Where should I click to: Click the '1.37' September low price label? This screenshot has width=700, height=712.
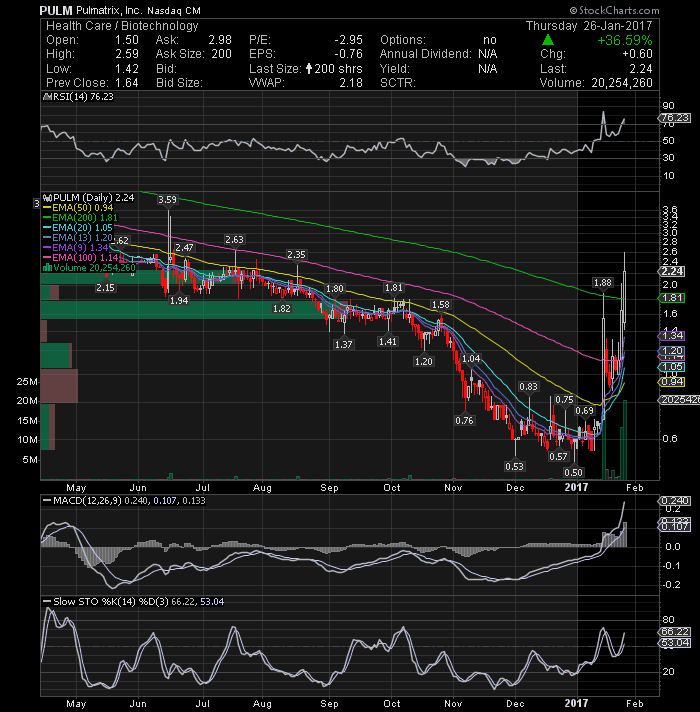[343, 344]
